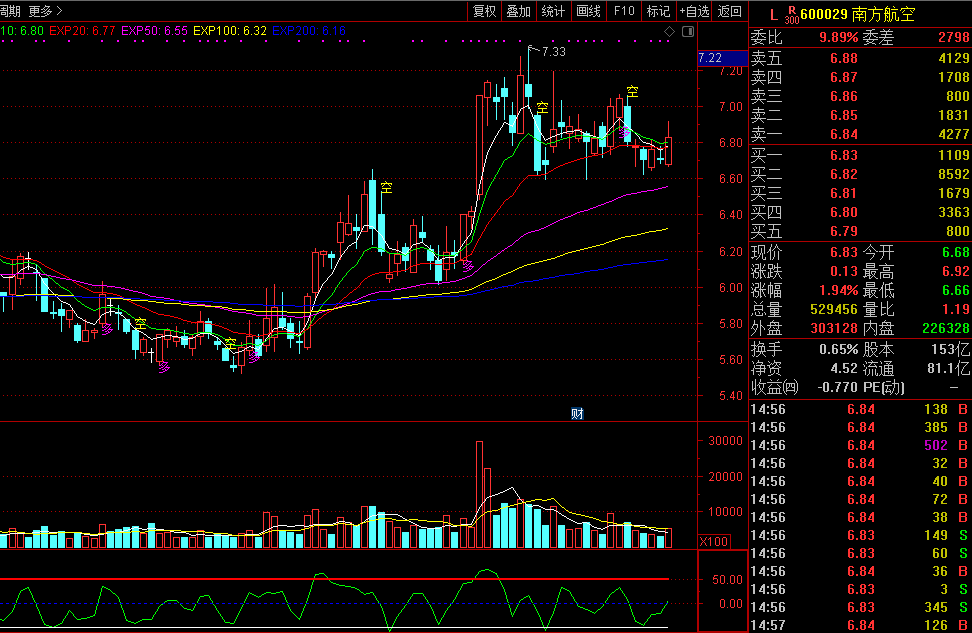This screenshot has height=633, width=972.
Task: Click the 标记 mark button
Action: [658, 11]
